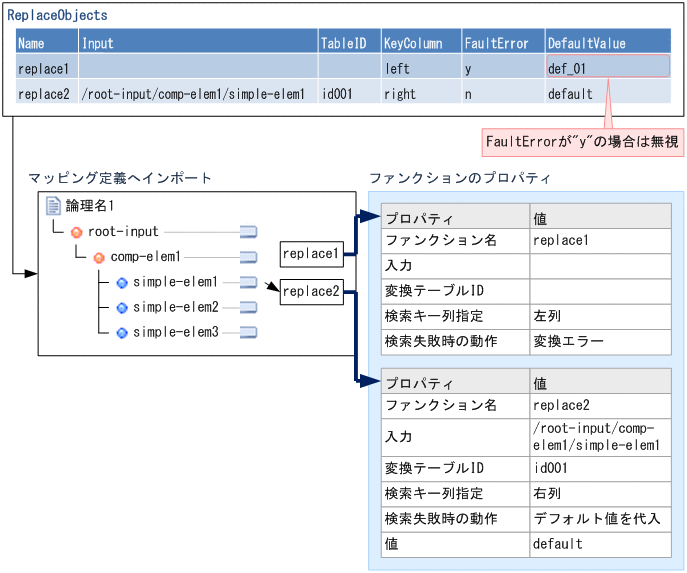The height and width of the screenshot is (573, 687).
Task: Click the document icon beside 論理名1
Action: pyautogui.click(x=54, y=206)
